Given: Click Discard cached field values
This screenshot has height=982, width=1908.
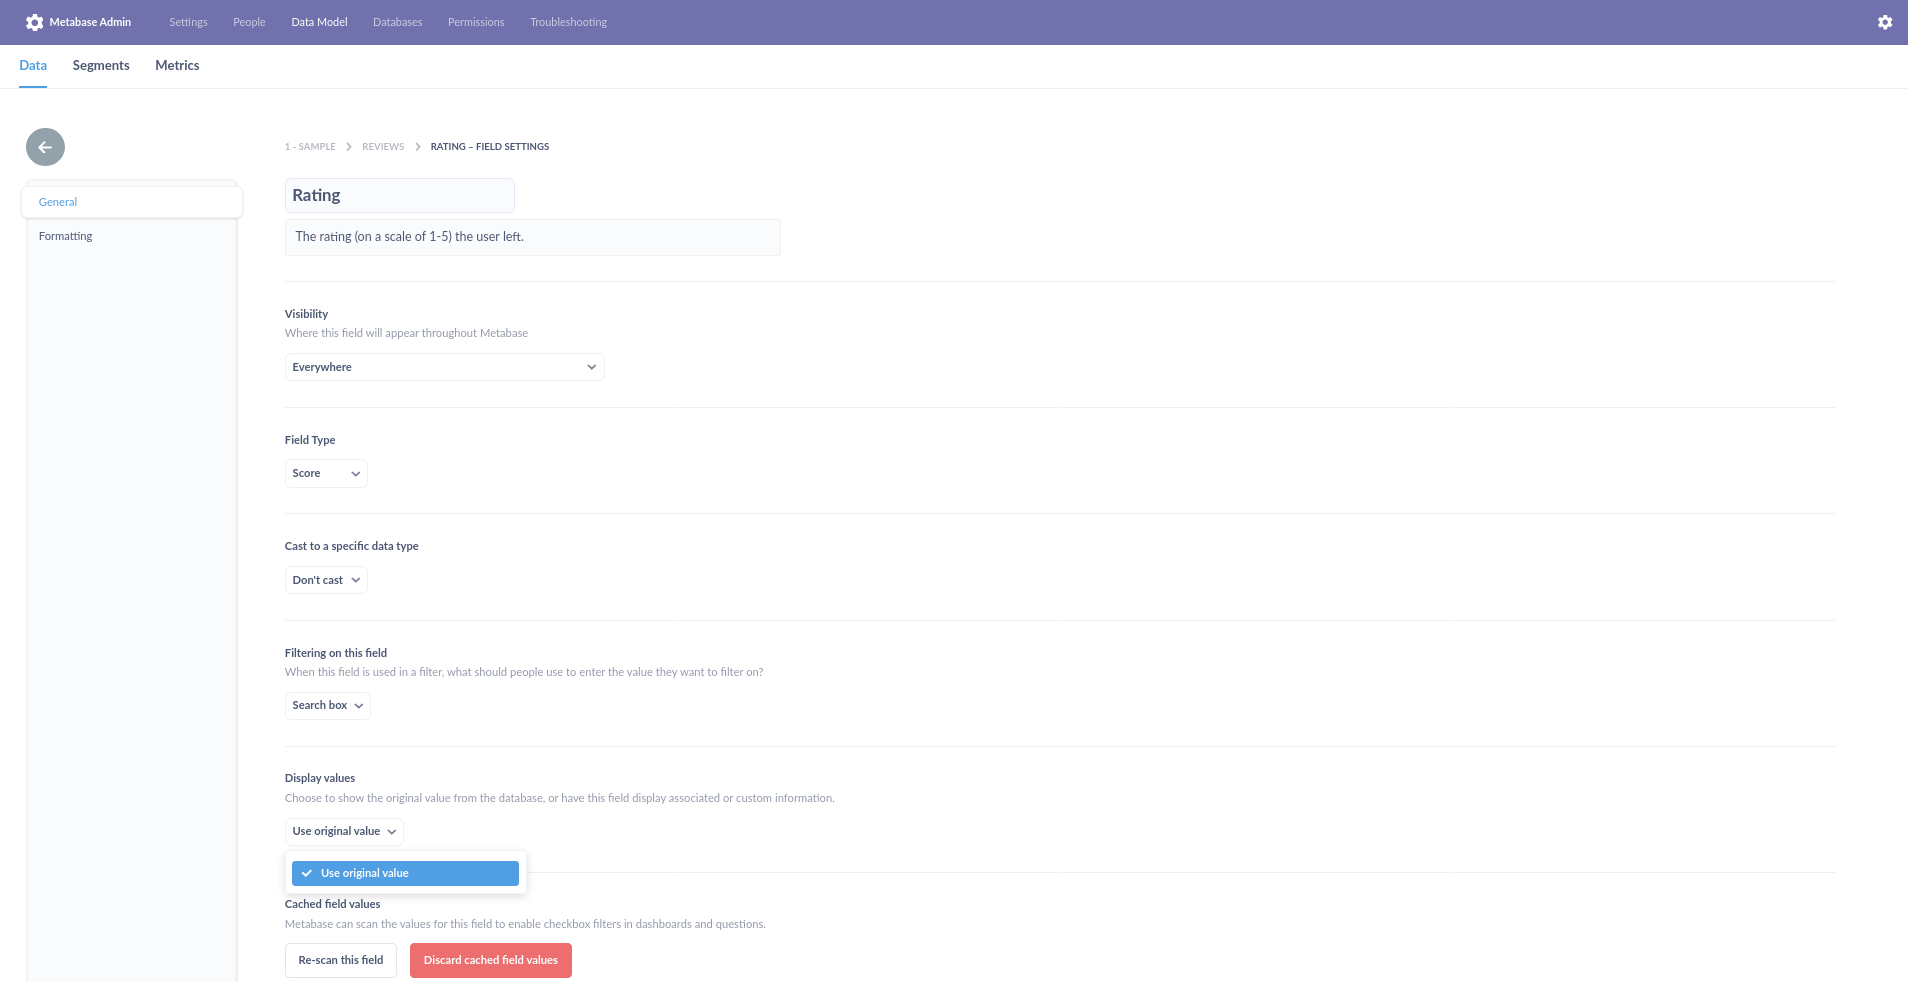Looking at the screenshot, I should (x=490, y=960).
